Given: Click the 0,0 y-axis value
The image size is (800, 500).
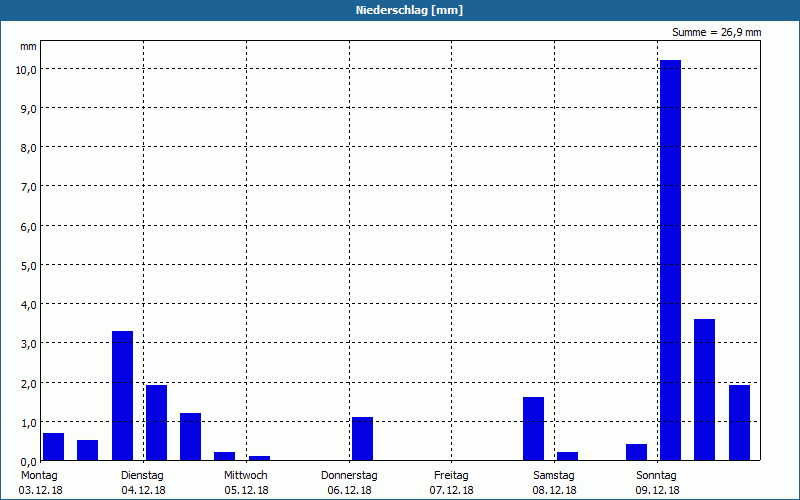Looking at the screenshot, I should click(28, 462).
